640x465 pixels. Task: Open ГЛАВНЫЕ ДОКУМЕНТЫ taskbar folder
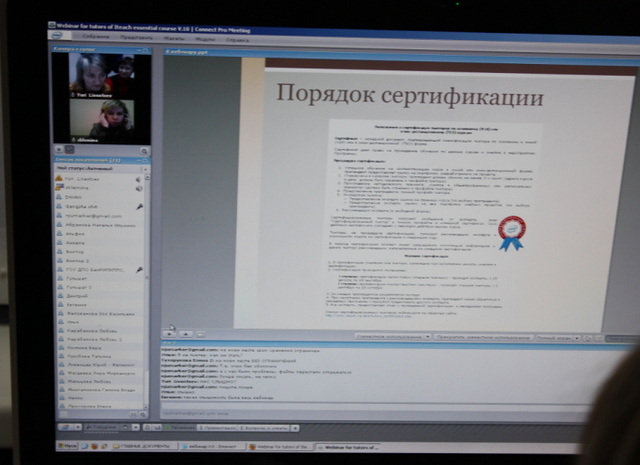[x=143, y=446]
